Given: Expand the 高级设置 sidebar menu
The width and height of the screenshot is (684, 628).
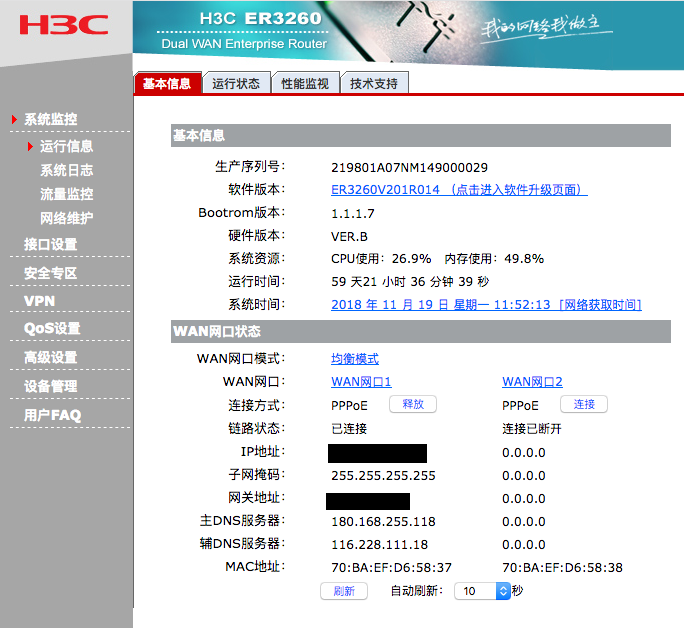Looking at the screenshot, I should pyautogui.click(x=51, y=358).
